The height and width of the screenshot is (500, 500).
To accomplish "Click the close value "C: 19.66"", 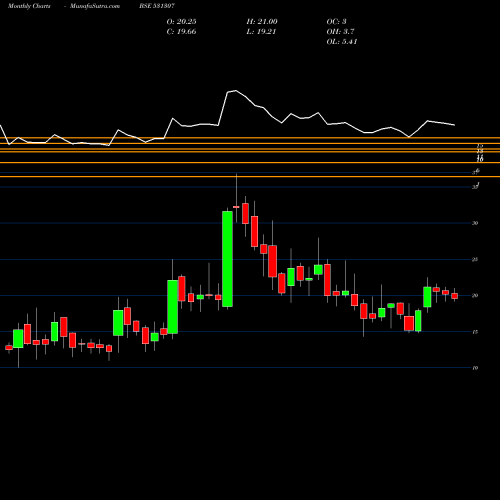I will (x=181, y=32).
